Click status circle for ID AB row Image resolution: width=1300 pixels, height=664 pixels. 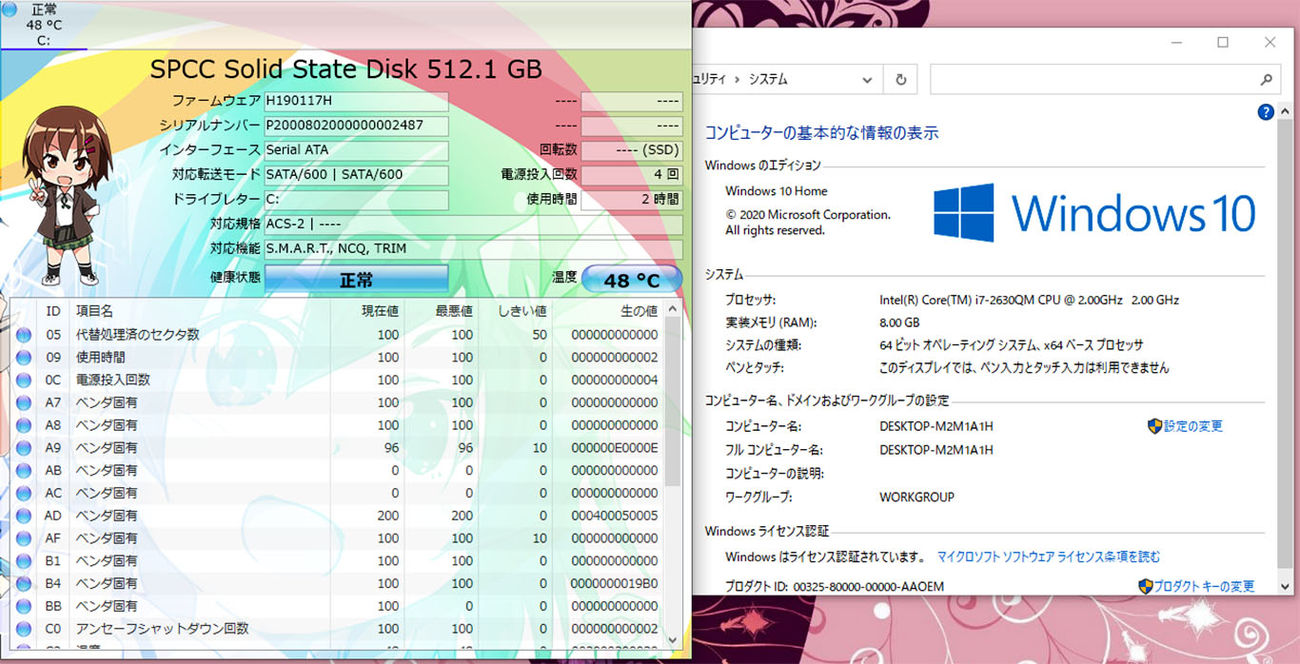pyautogui.click(x=24, y=471)
